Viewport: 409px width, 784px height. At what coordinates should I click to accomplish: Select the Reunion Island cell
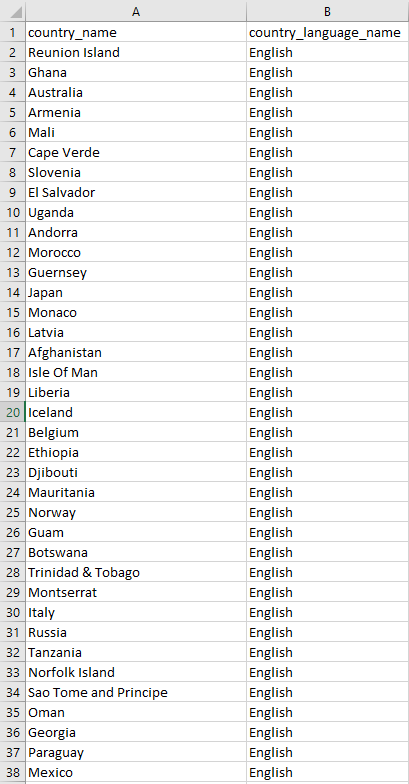point(136,52)
